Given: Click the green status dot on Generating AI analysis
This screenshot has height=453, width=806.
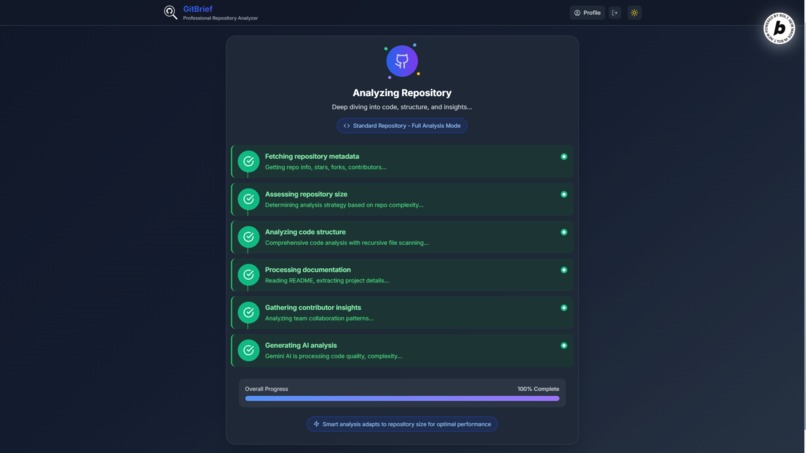Looking at the screenshot, I should tap(564, 346).
